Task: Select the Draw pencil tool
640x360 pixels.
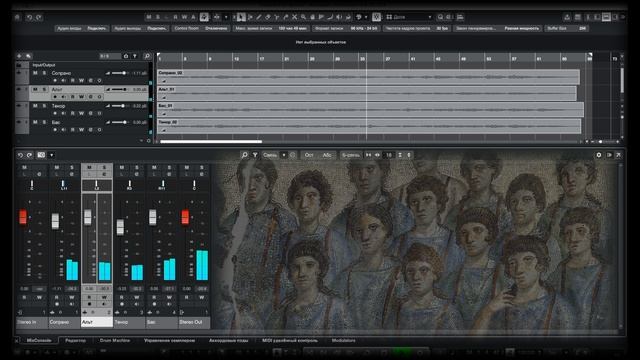Action: (x=259, y=17)
